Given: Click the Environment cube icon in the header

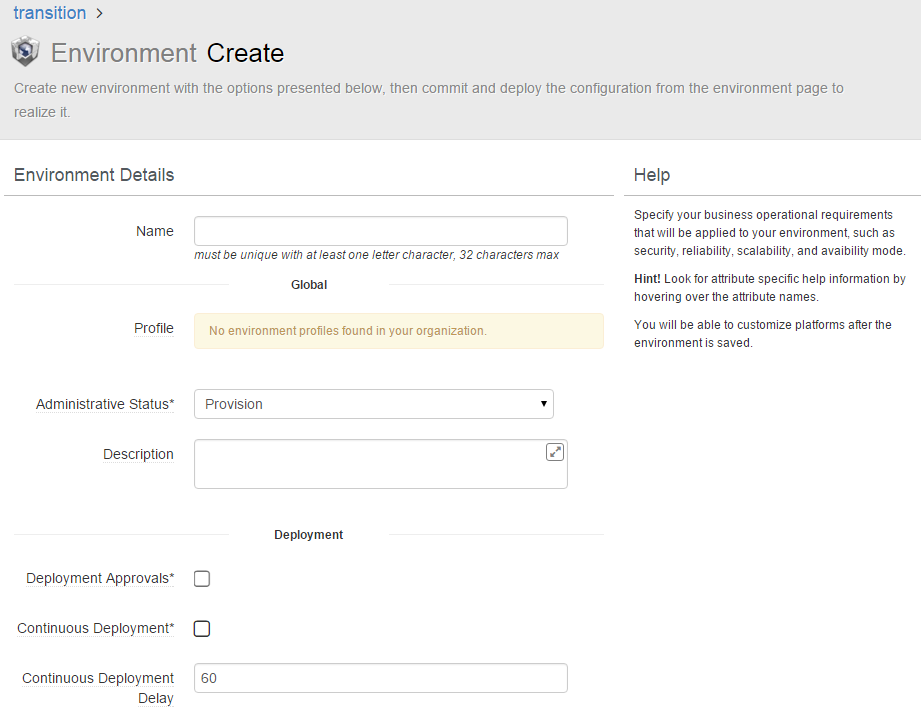Looking at the screenshot, I should pos(25,50).
